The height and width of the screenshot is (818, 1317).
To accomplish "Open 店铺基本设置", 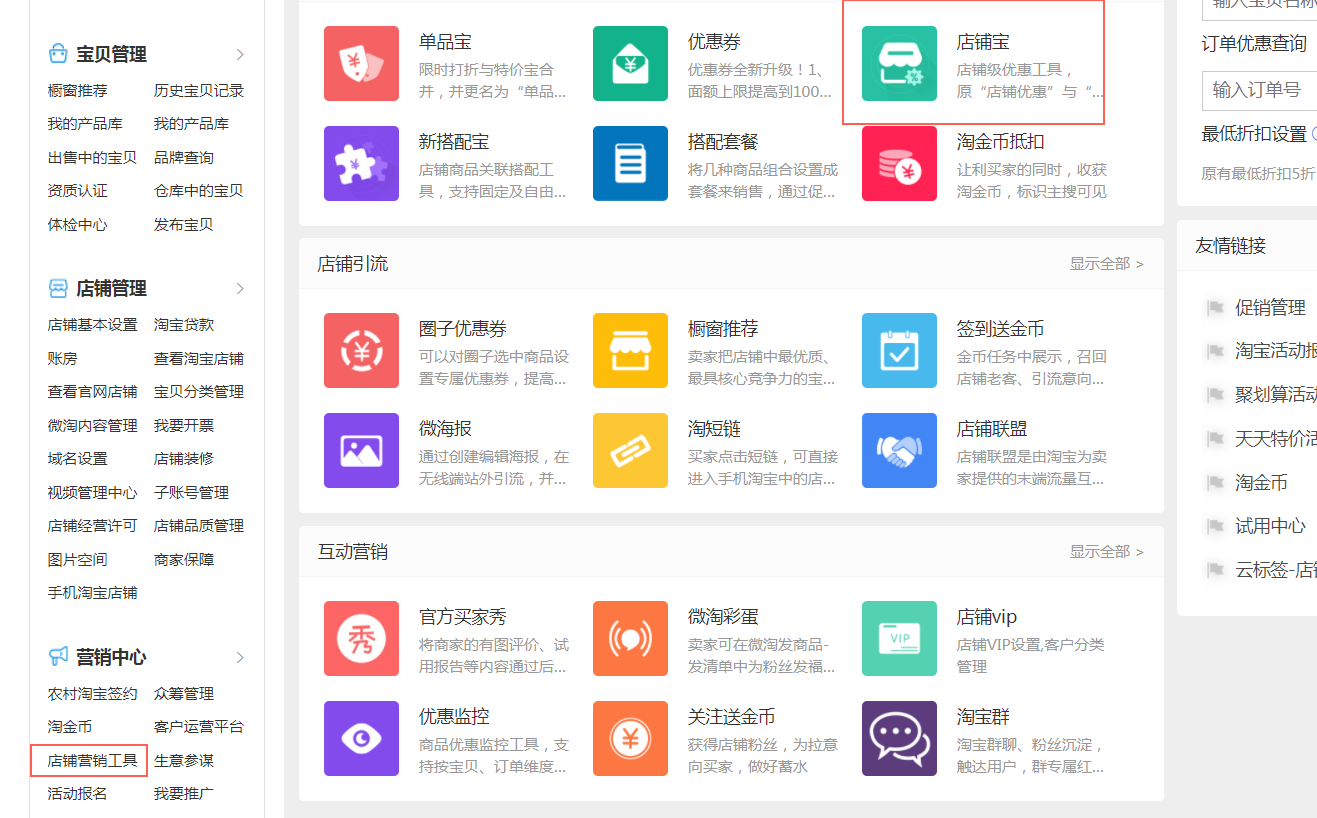I will click(93, 325).
